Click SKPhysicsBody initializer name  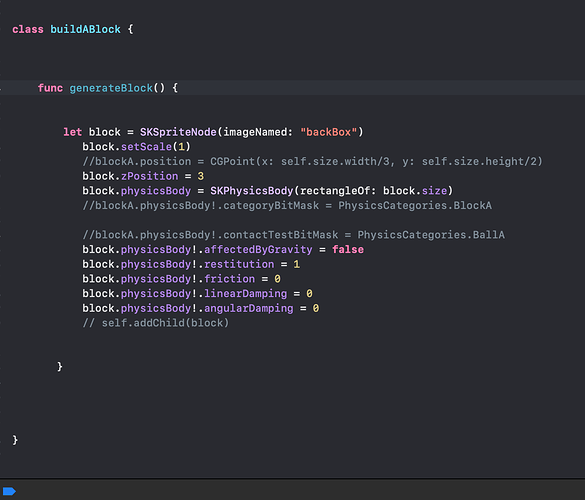click(x=252, y=191)
